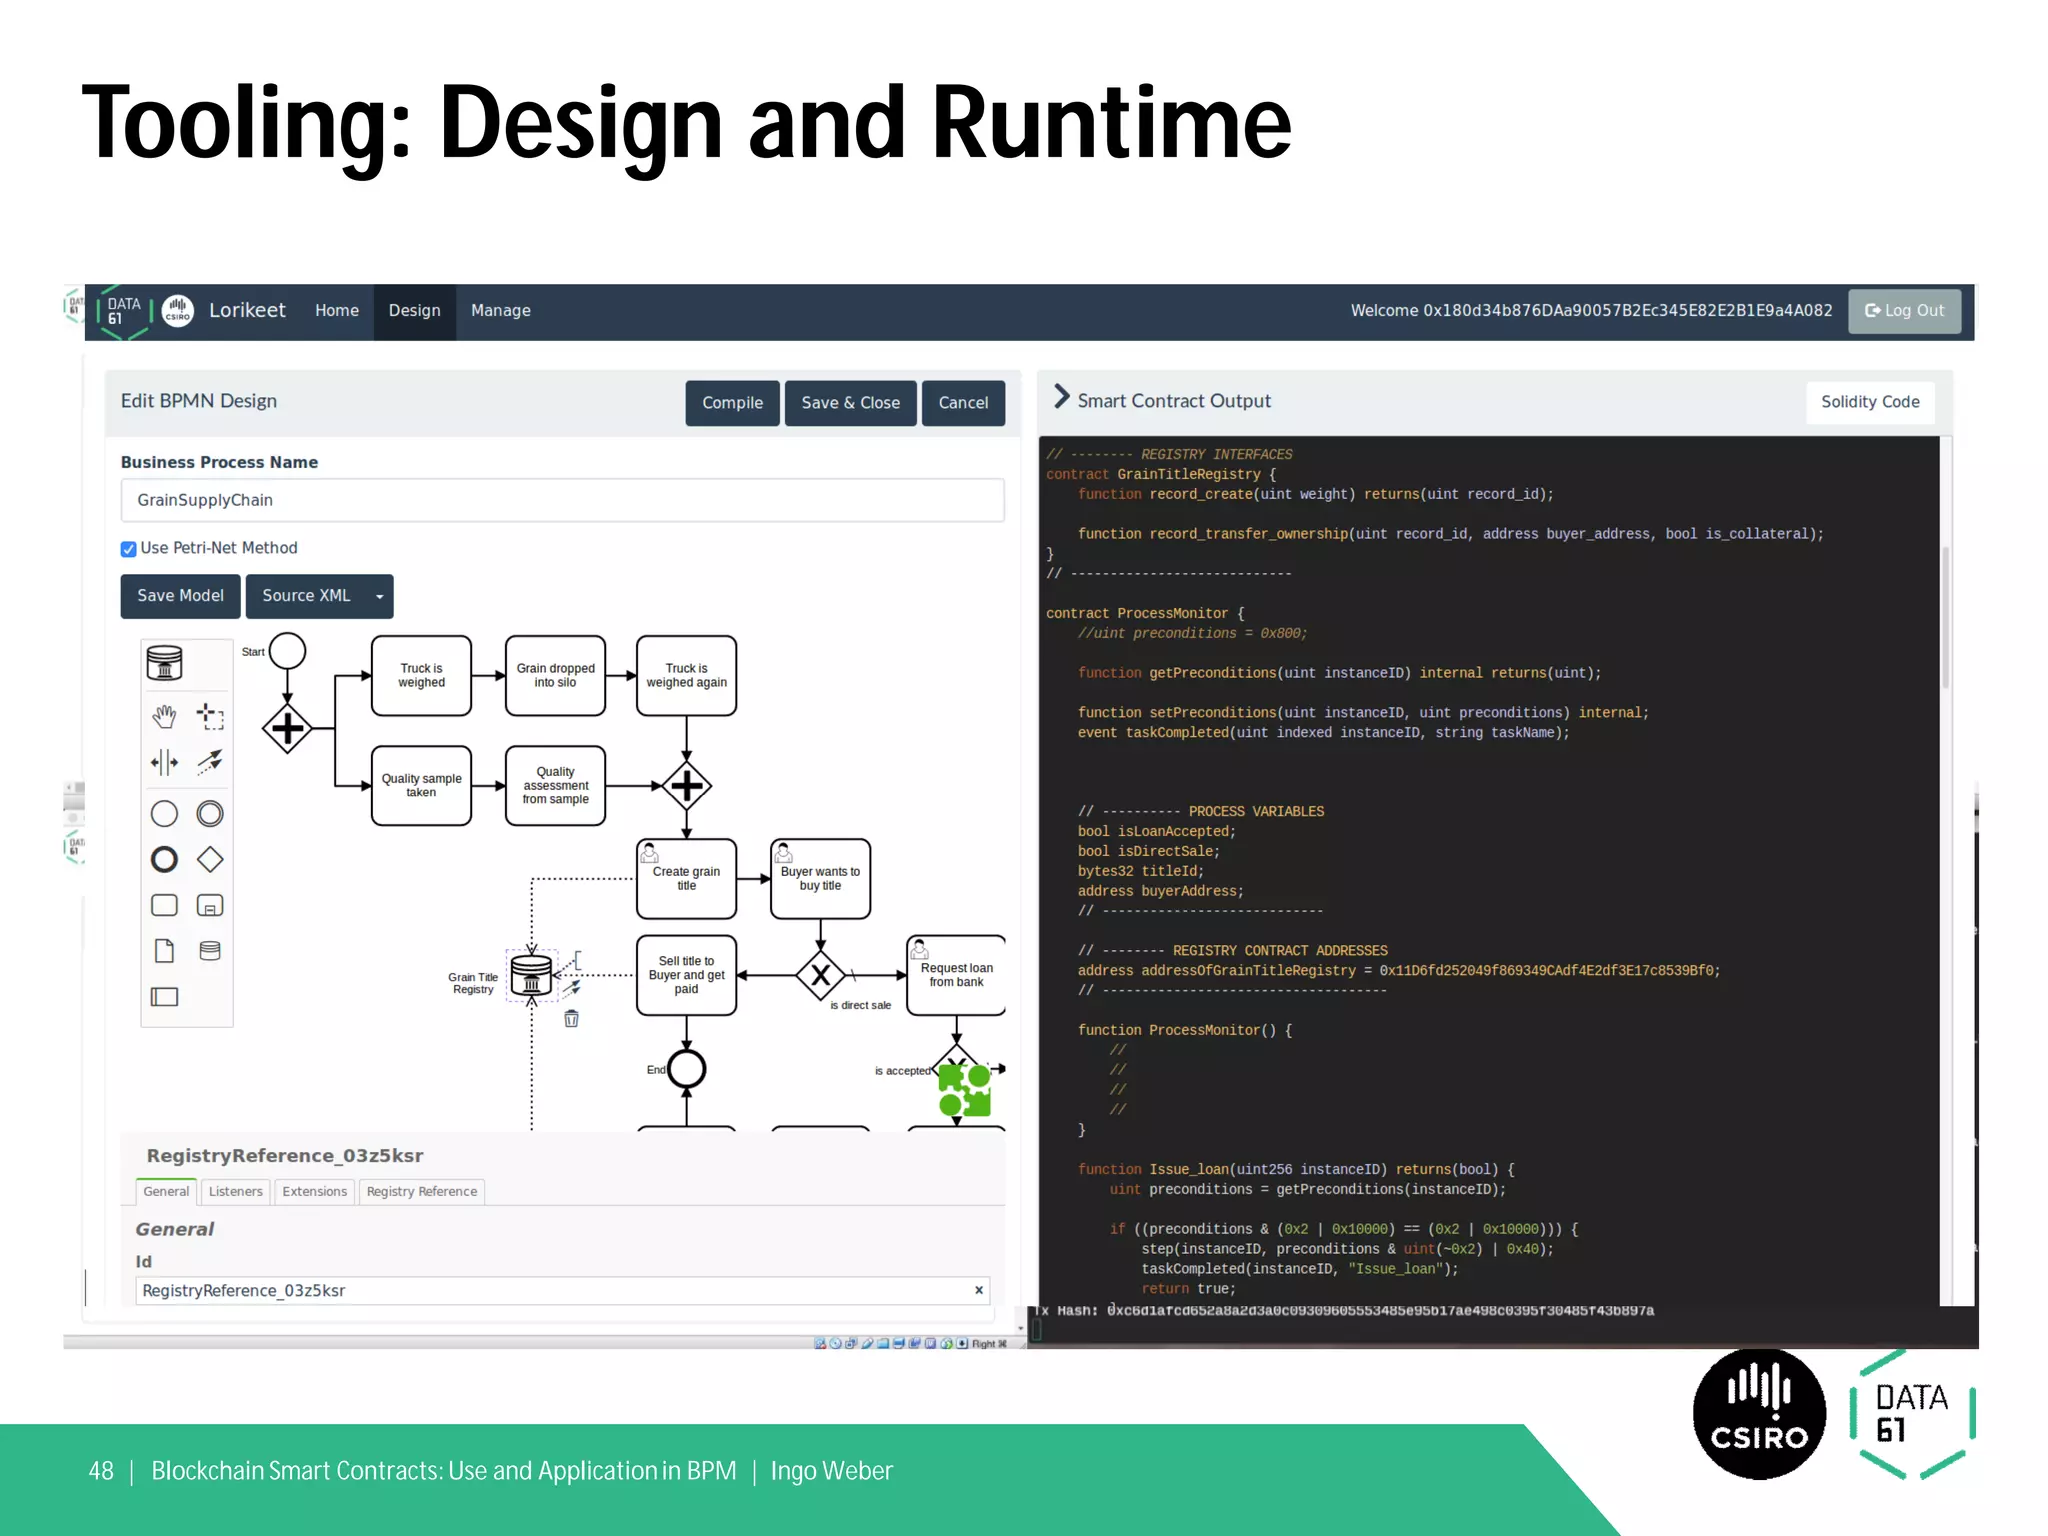The height and width of the screenshot is (1536, 2048).
Task: Switch to the Listeners tab
Action: pyautogui.click(x=236, y=1191)
